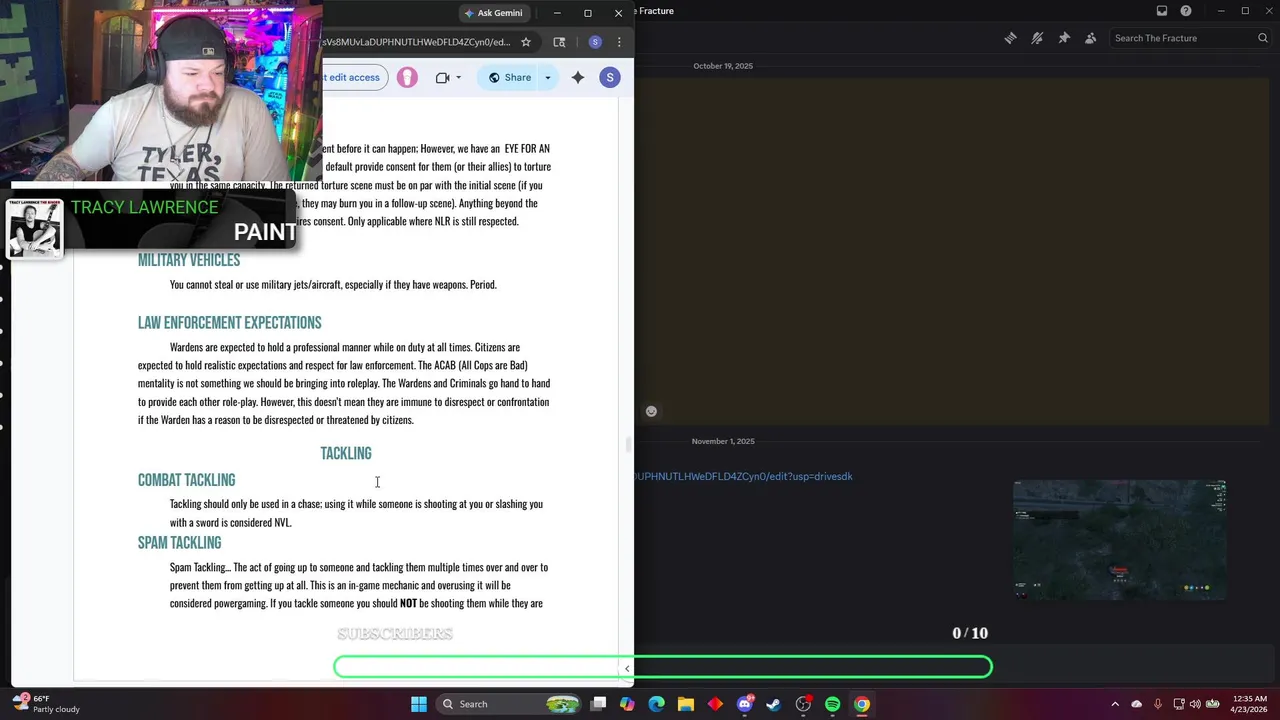Viewport: 1280px width, 720px height.
Task: Click the centered TACKLING heading
Action: click(x=346, y=454)
